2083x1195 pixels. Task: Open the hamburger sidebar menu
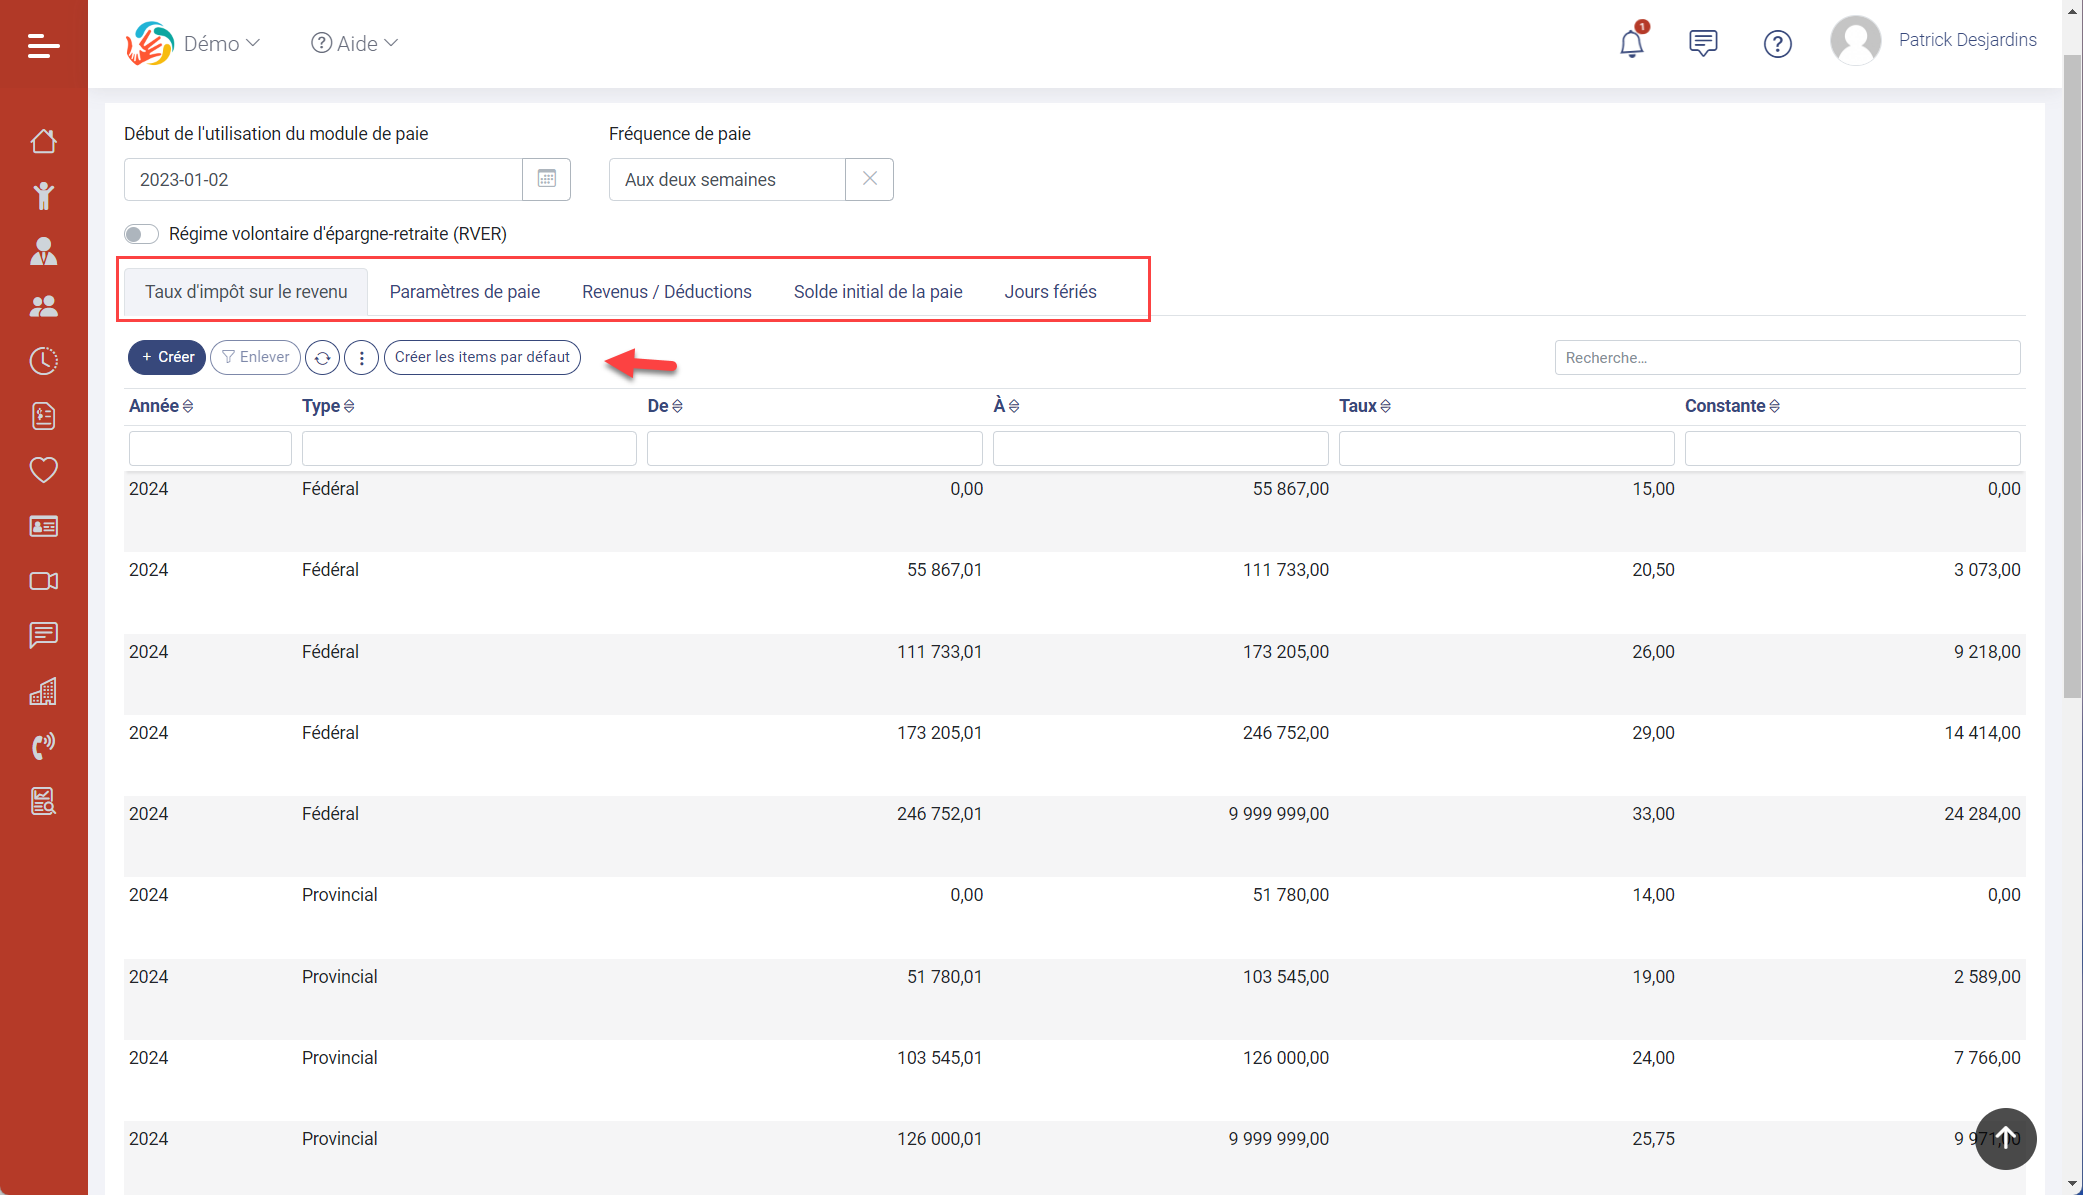click(43, 45)
